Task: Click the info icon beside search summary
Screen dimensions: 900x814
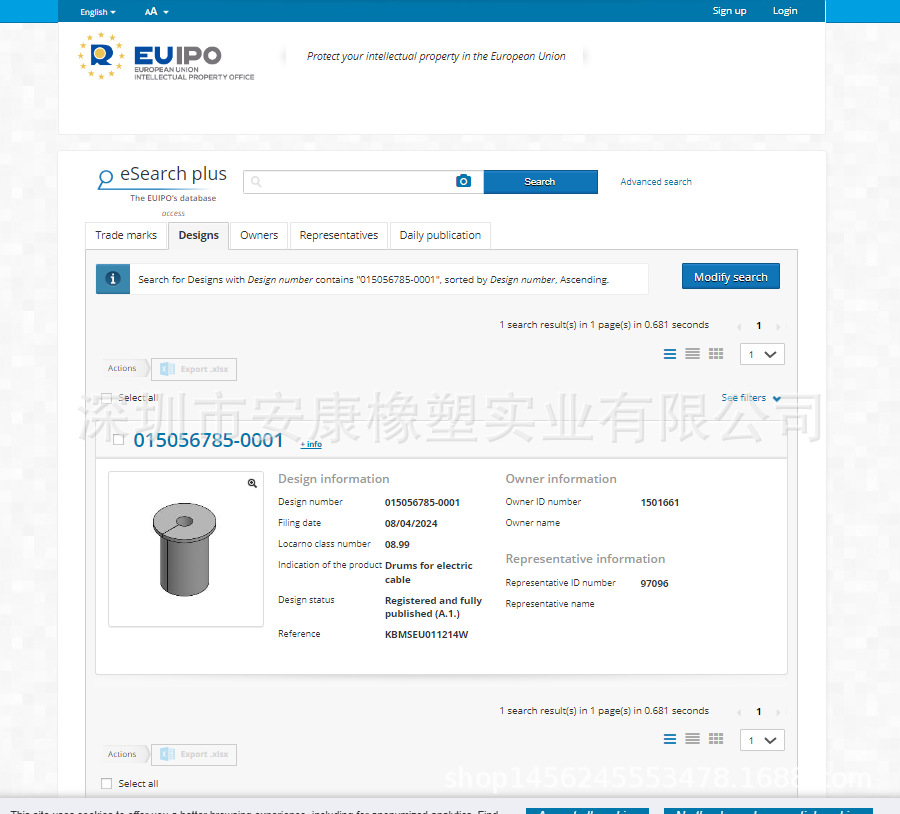Action: pyautogui.click(x=112, y=279)
